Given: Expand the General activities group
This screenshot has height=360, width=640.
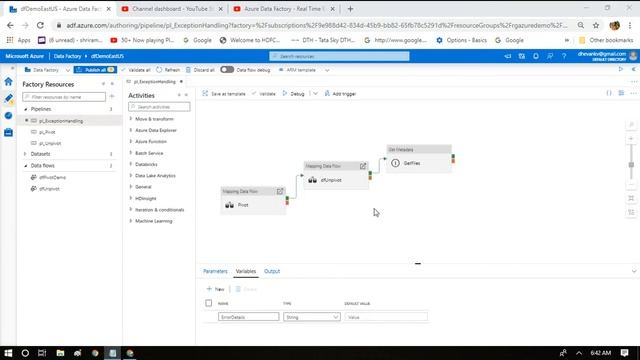Looking at the screenshot, I should coord(131,187).
